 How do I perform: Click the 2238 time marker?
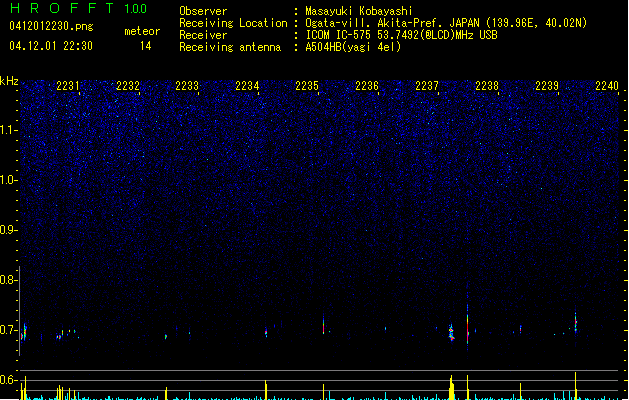487,86
